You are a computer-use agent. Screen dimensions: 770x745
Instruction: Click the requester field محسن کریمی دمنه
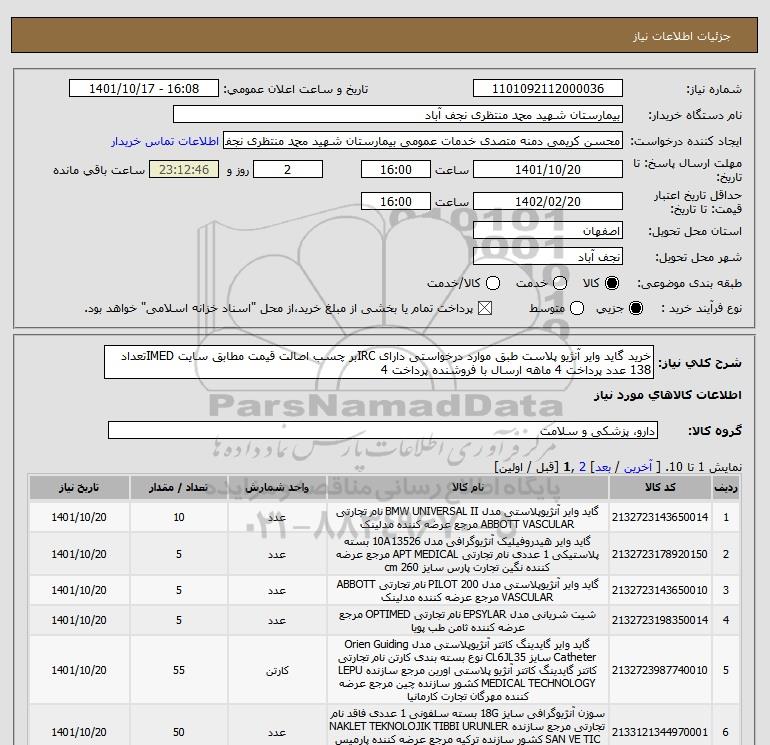[x=423, y=140]
